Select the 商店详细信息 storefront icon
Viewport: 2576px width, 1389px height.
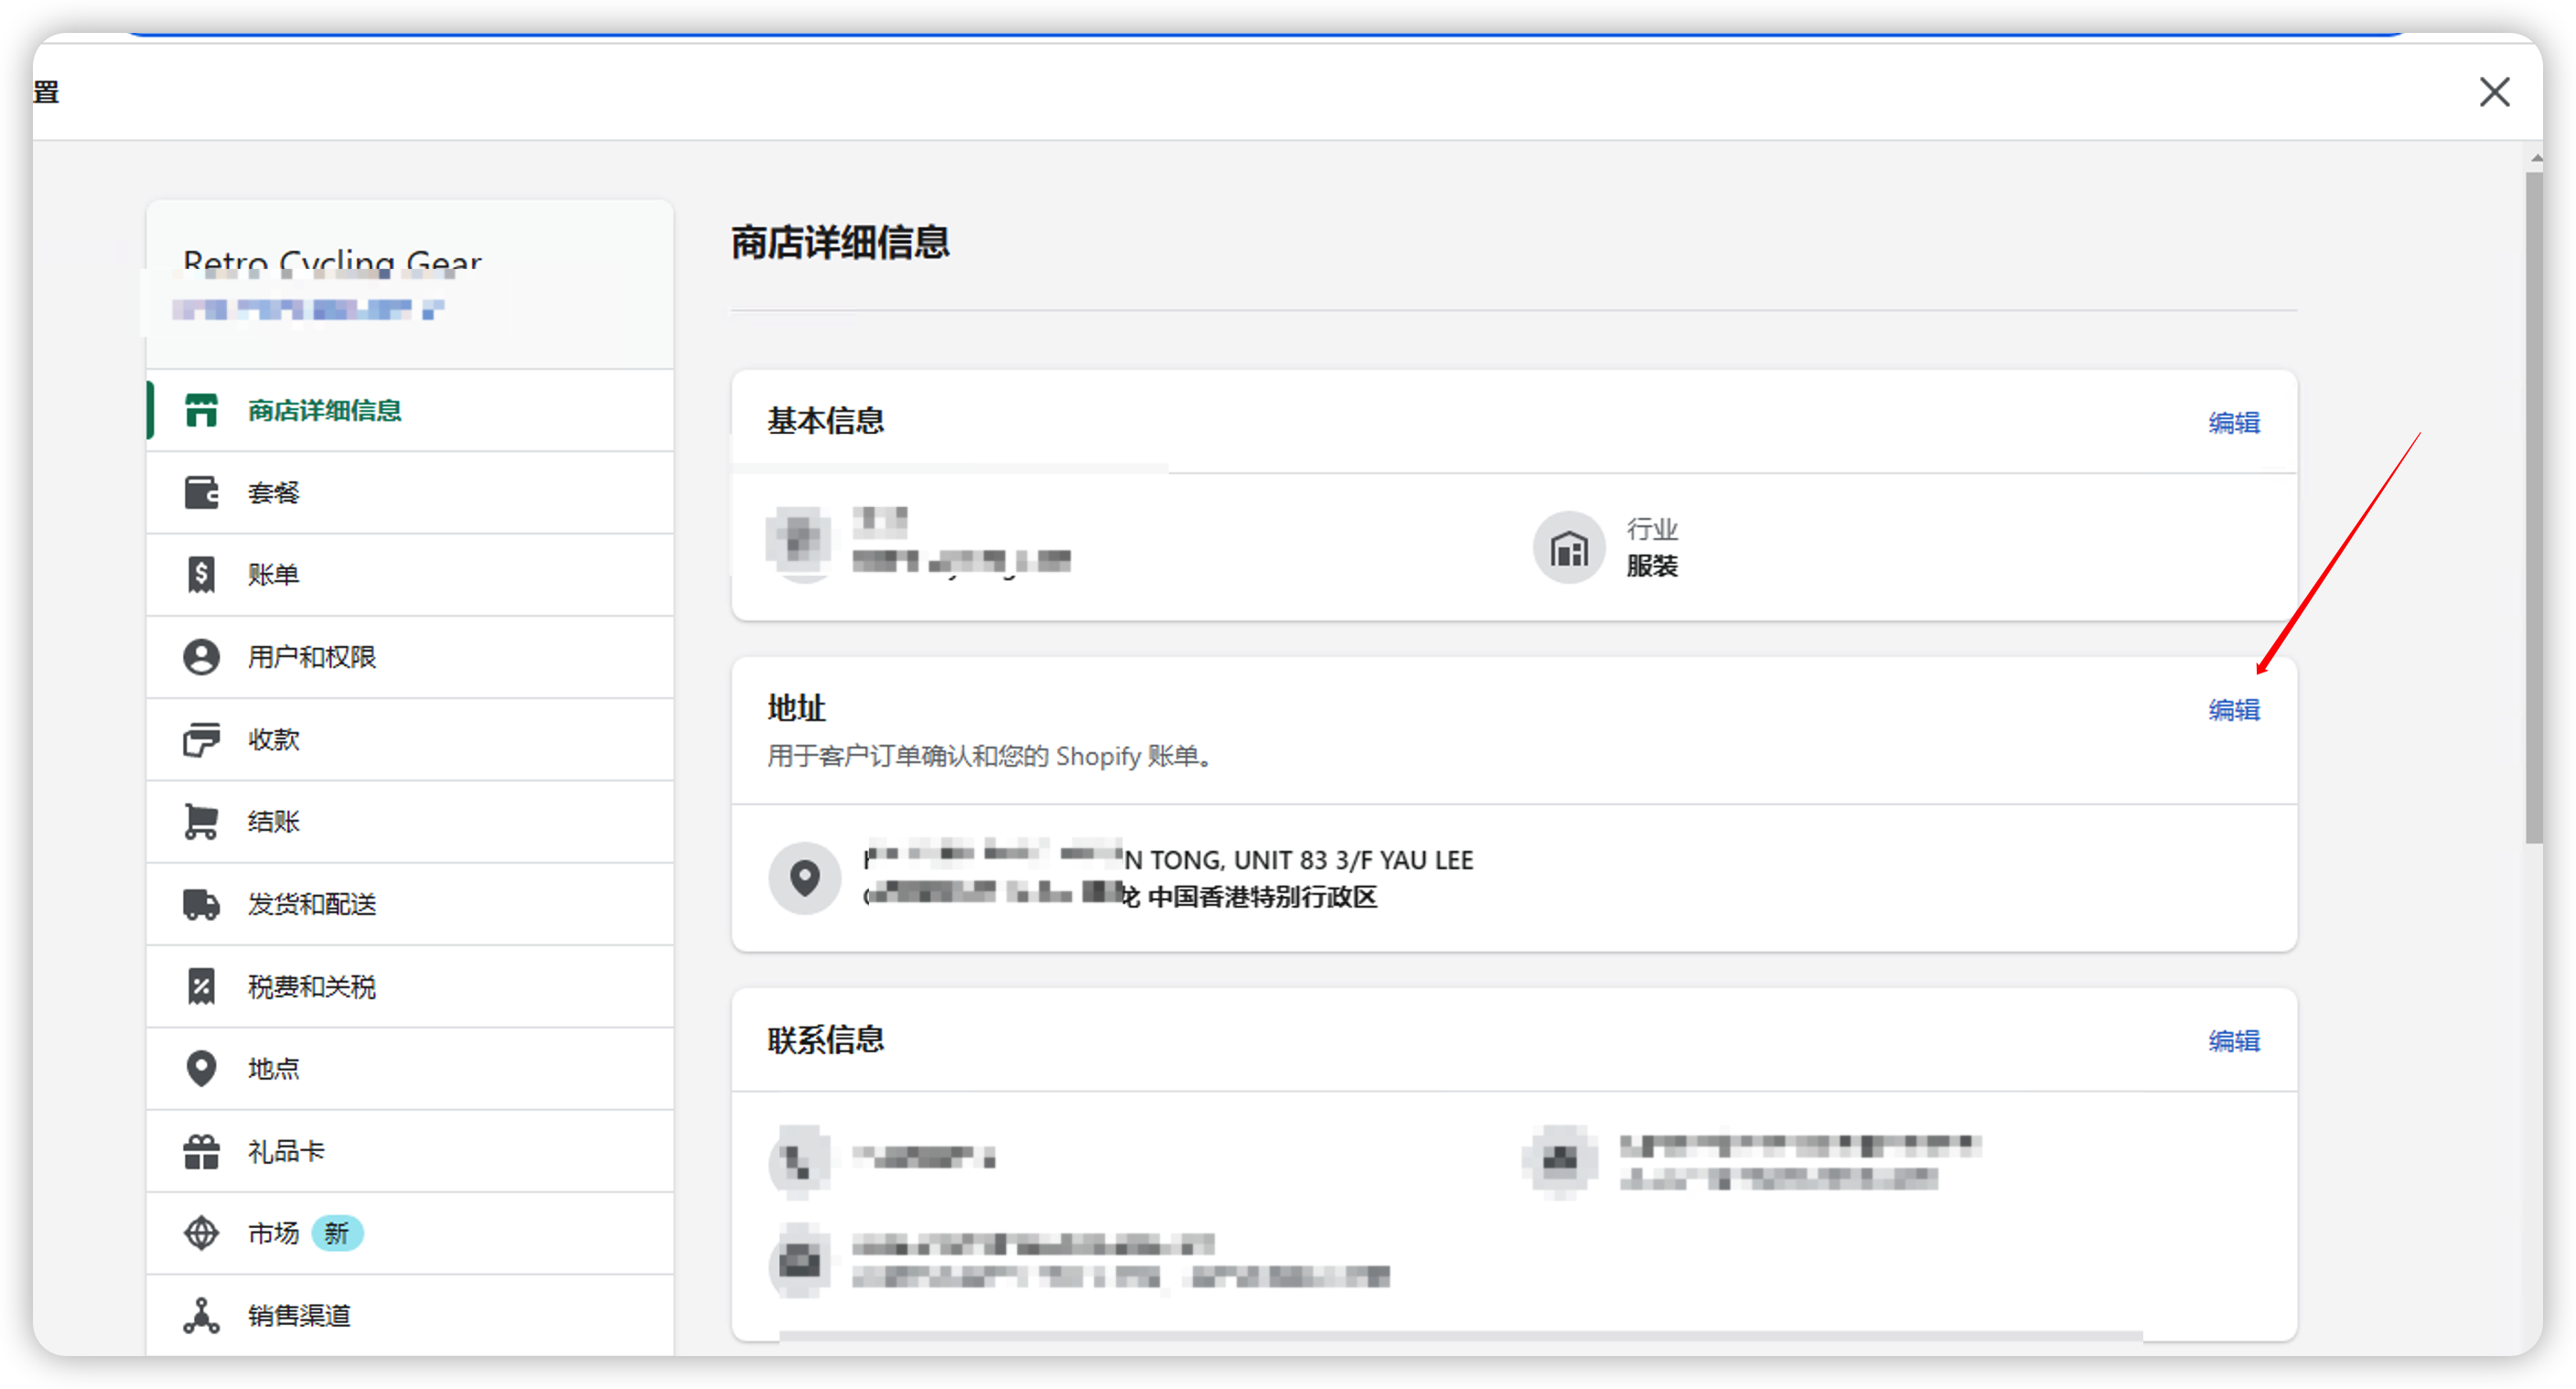[x=202, y=410]
